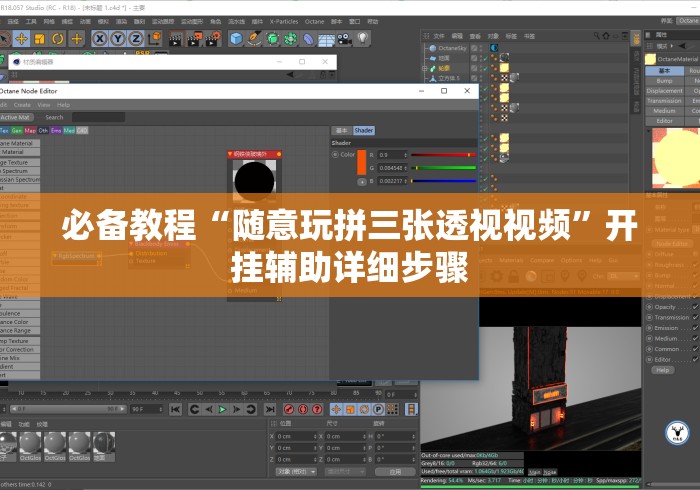700x490 pixels.
Task: Toggle the Z axis lock
Action: (x=135, y=39)
